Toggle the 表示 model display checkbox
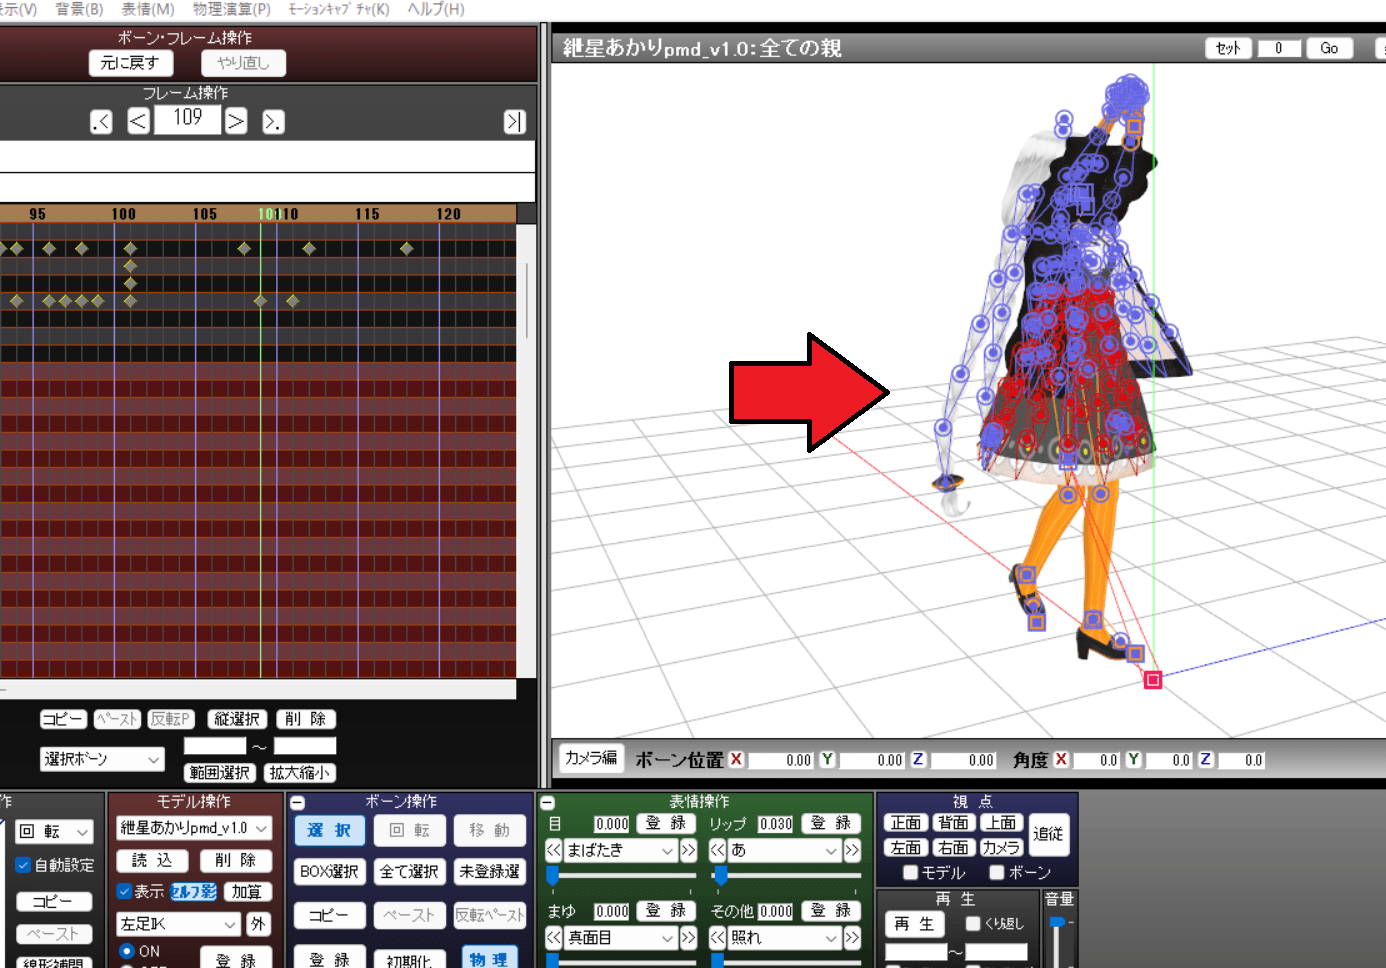This screenshot has width=1386, height=968. [124, 891]
